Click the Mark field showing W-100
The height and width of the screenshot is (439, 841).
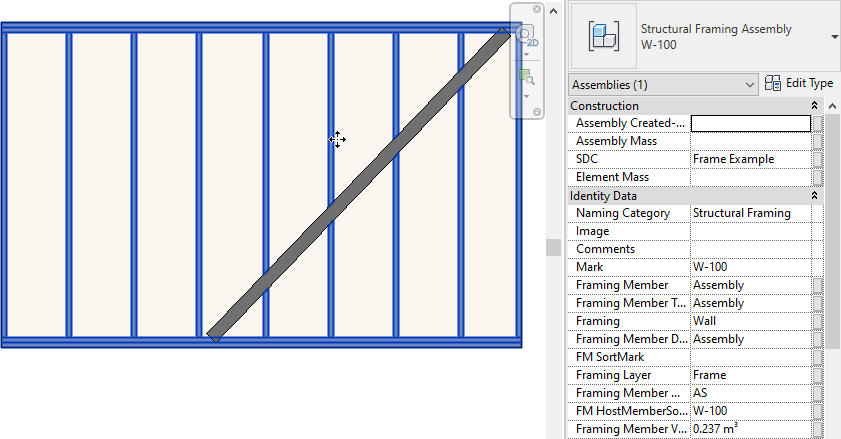click(750, 267)
